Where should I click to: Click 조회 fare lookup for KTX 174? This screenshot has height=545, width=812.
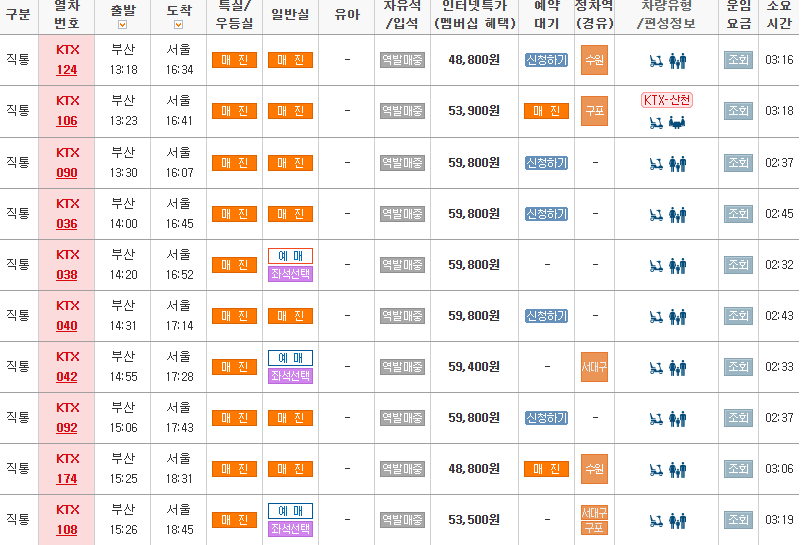pyautogui.click(x=738, y=469)
